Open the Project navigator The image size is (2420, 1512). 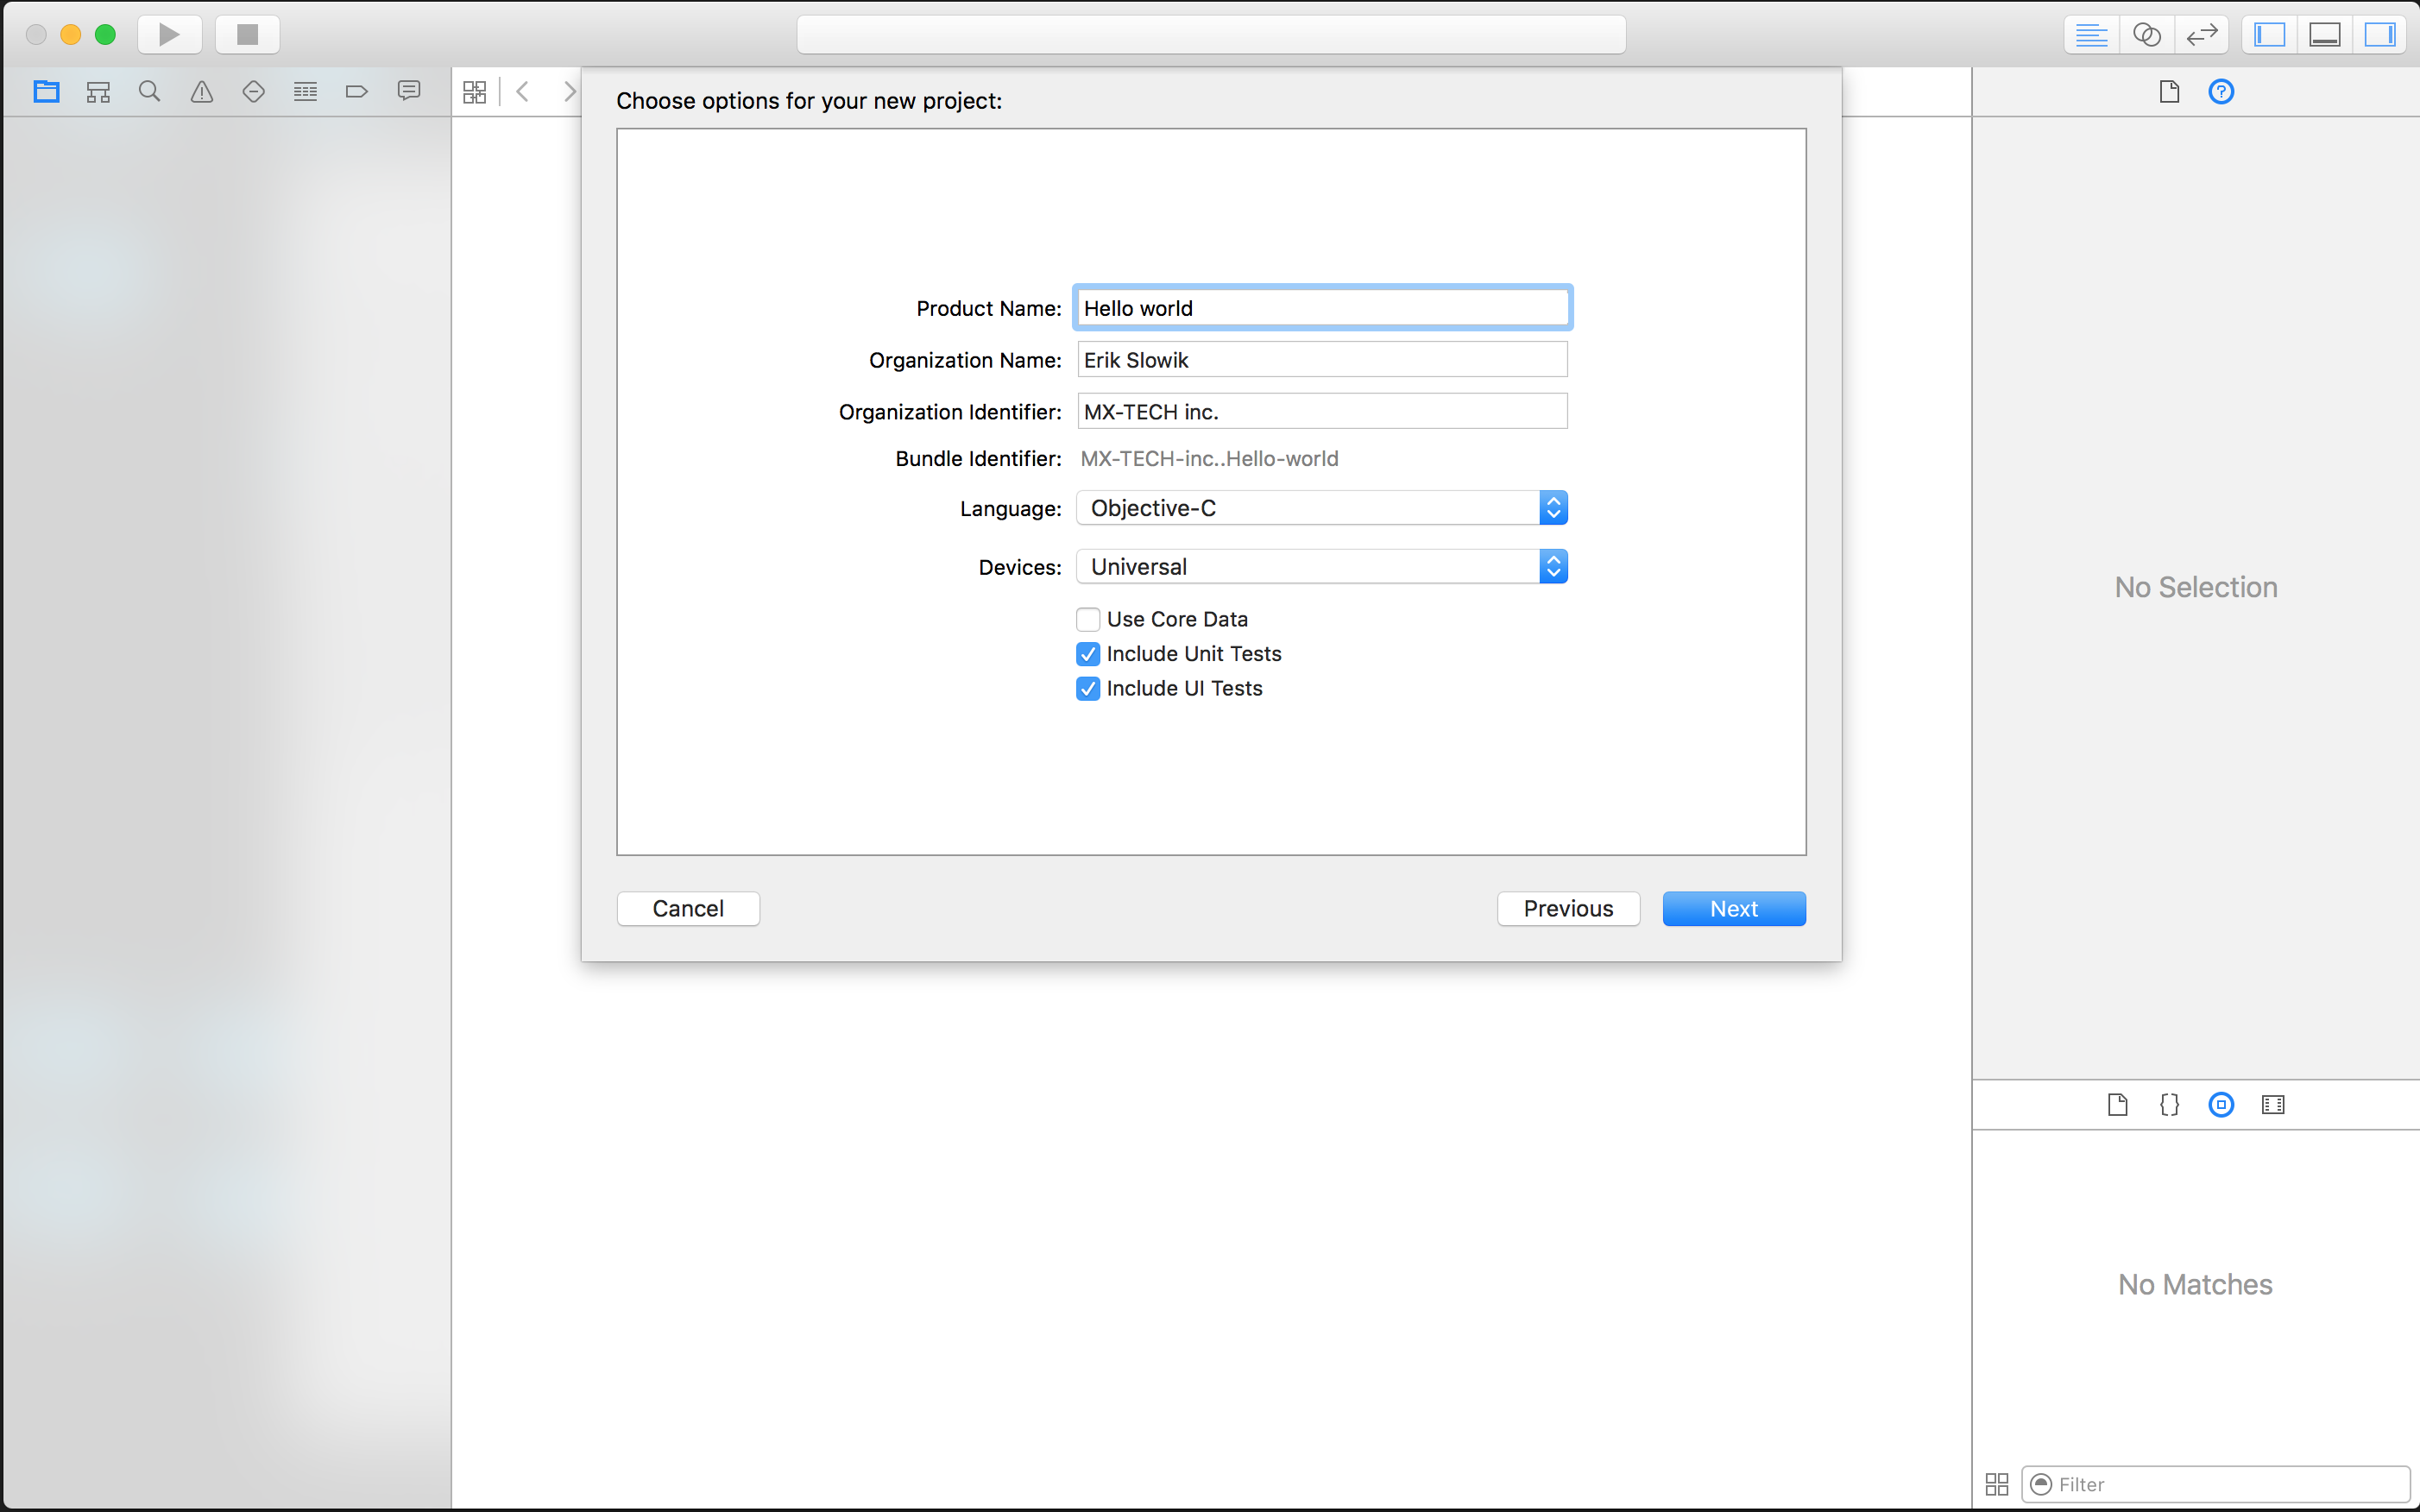[x=47, y=91]
